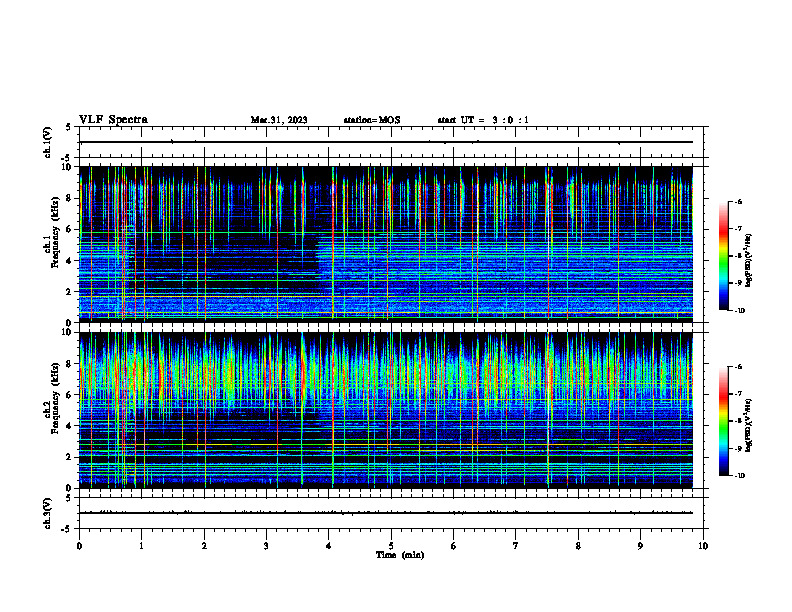Click the "-10" label on ch.2 color bar
The height and width of the screenshot is (612, 792).
[x=740, y=476]
